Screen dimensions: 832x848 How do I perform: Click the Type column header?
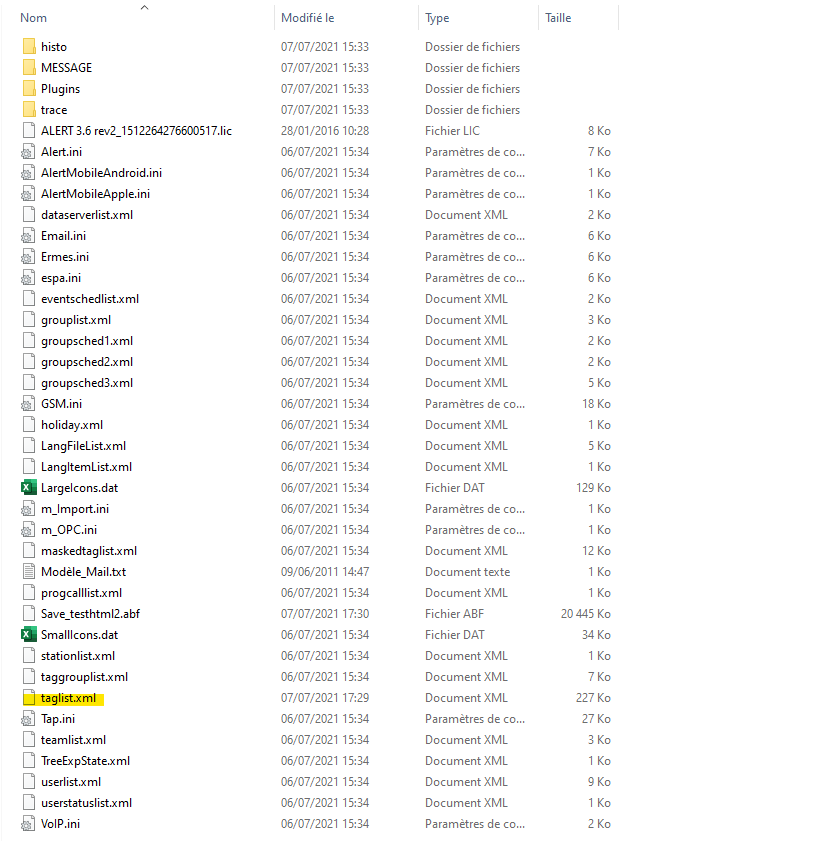click(437, 18)
